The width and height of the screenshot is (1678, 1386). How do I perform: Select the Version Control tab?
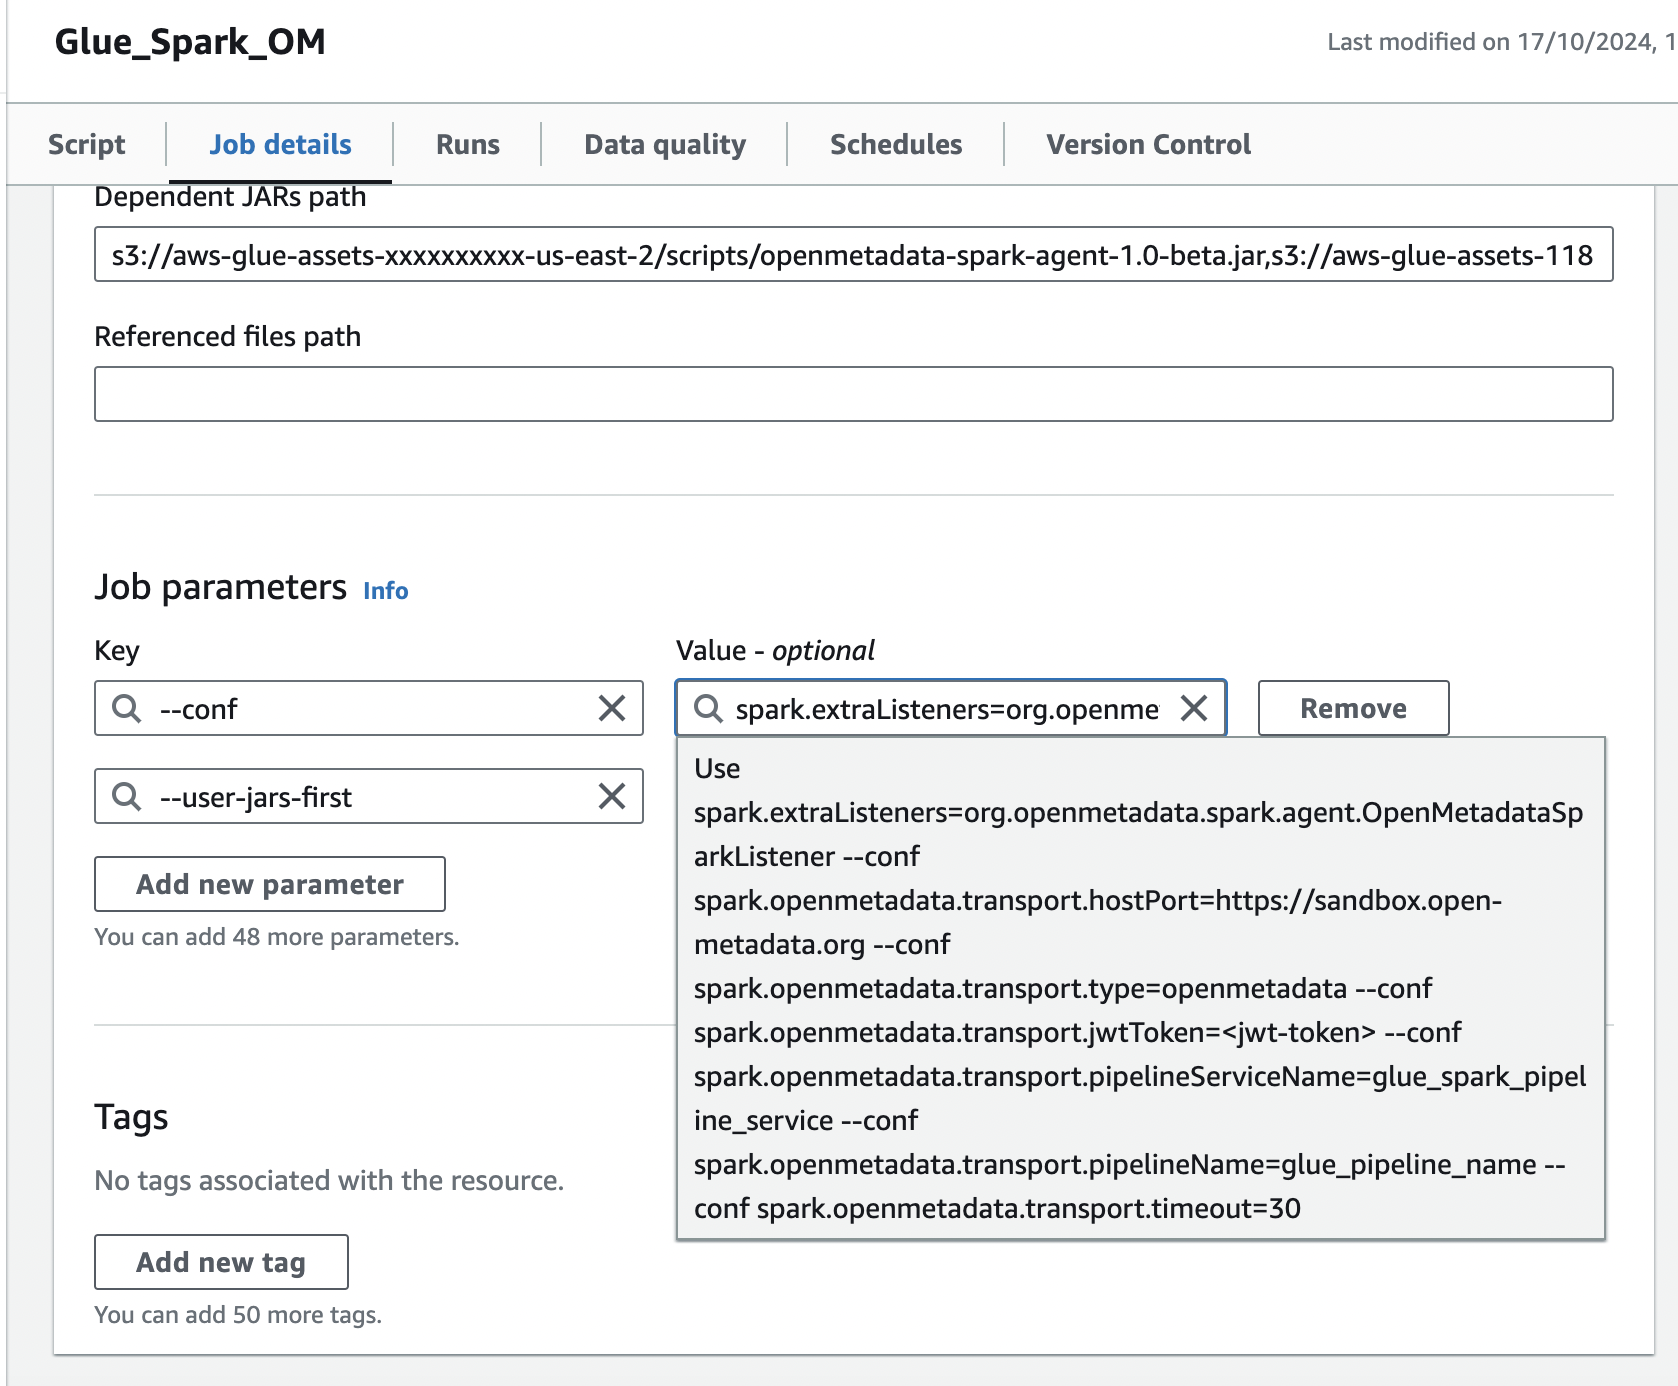tap(1147, 144)
